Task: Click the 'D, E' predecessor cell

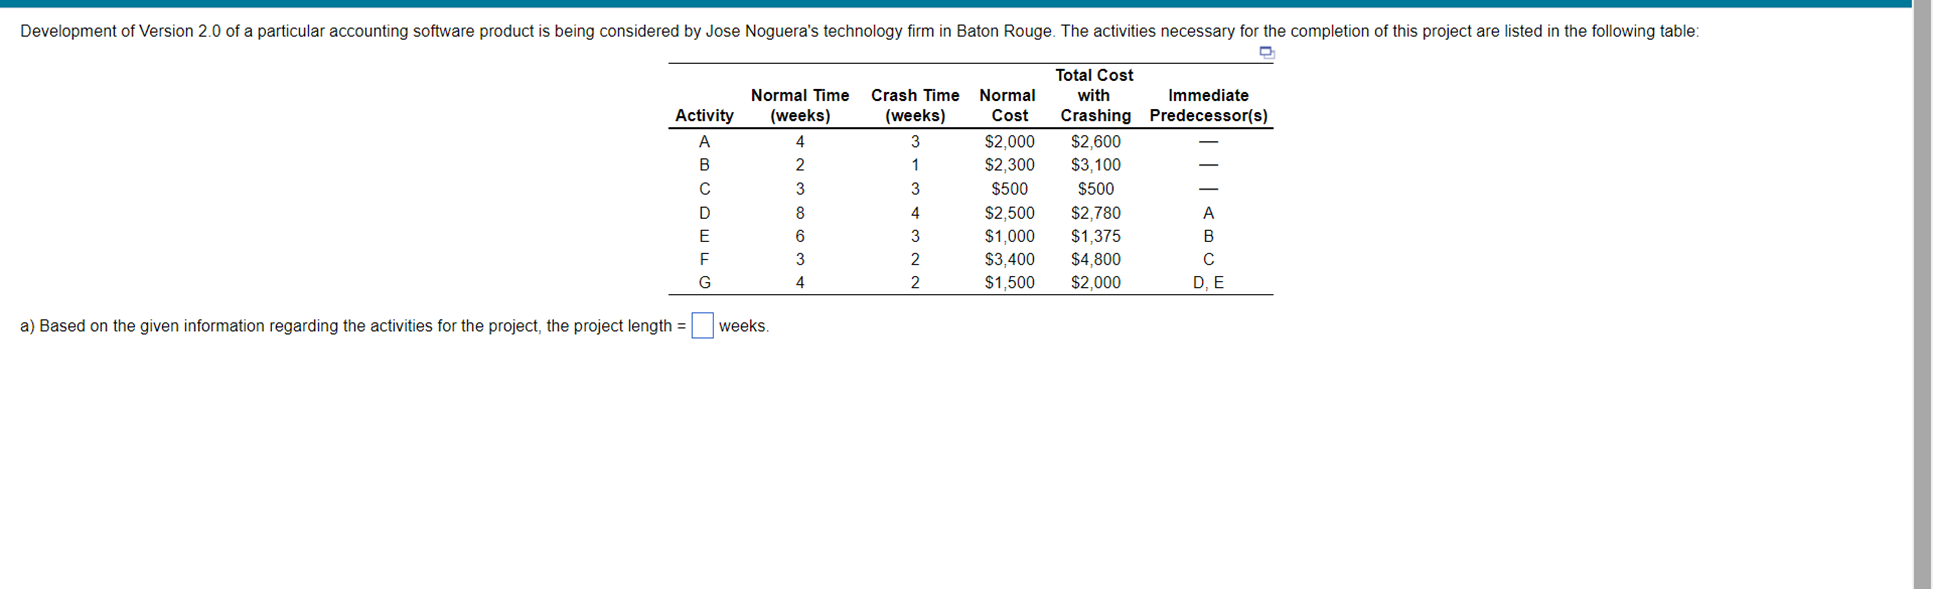Action: [x=1208, y=283]
